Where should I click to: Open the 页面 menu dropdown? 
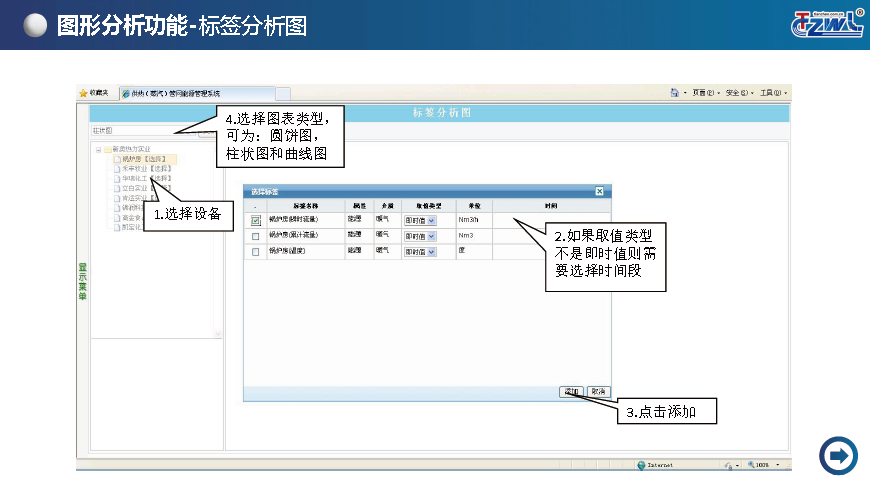706,93
